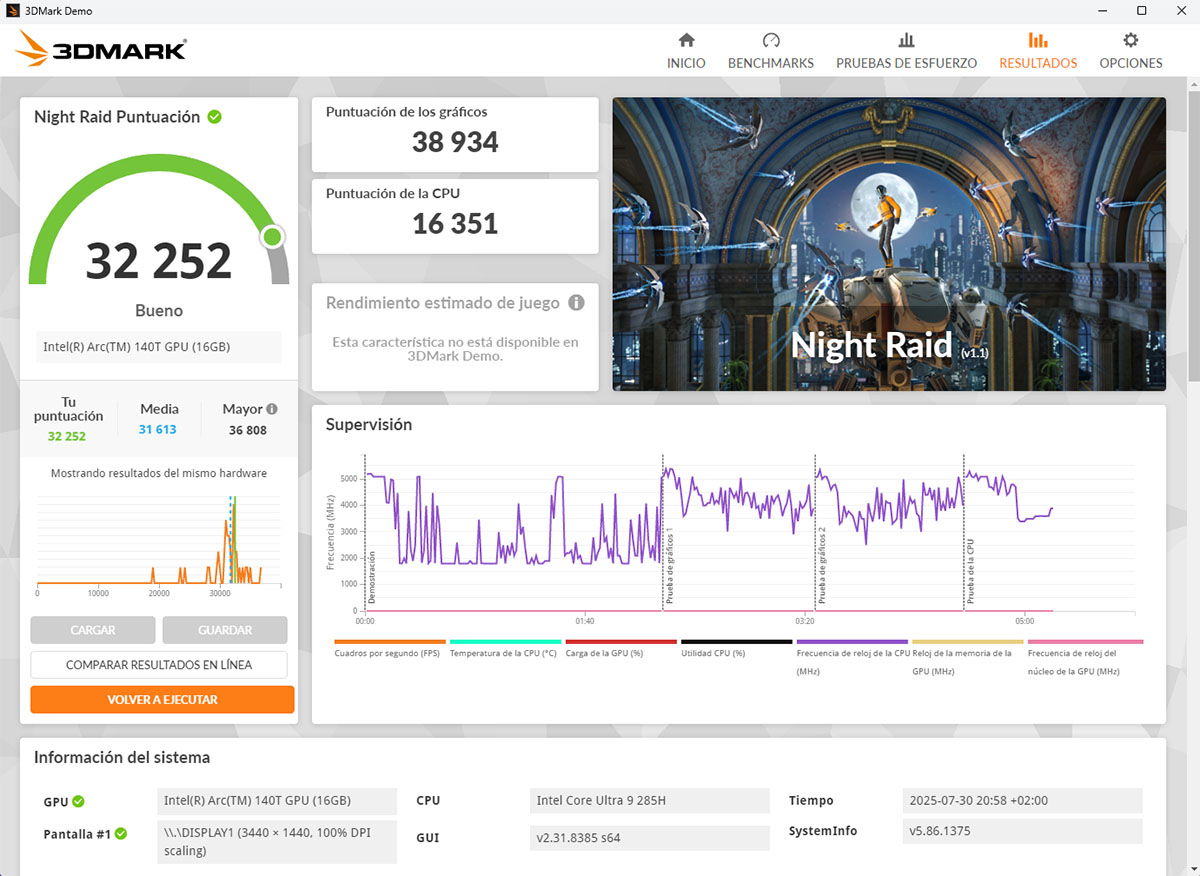Click the info icon next to Mayor
The height and width of the screenshot is (876, 1200).
point(272,409)
